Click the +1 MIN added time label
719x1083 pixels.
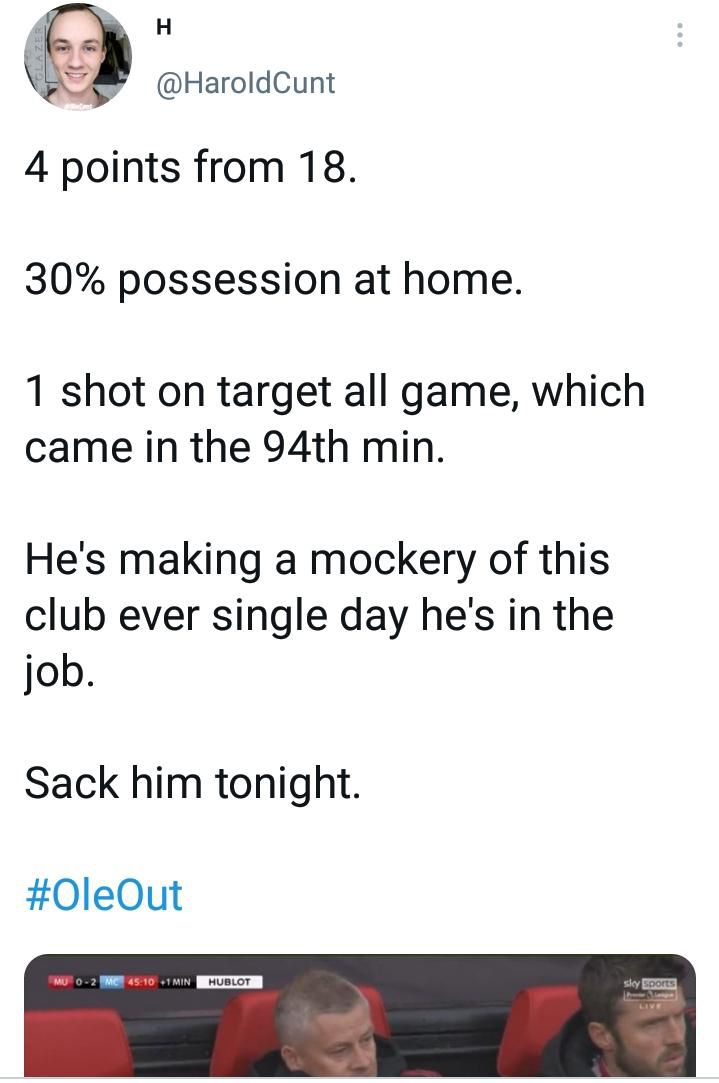pos(175,982)
